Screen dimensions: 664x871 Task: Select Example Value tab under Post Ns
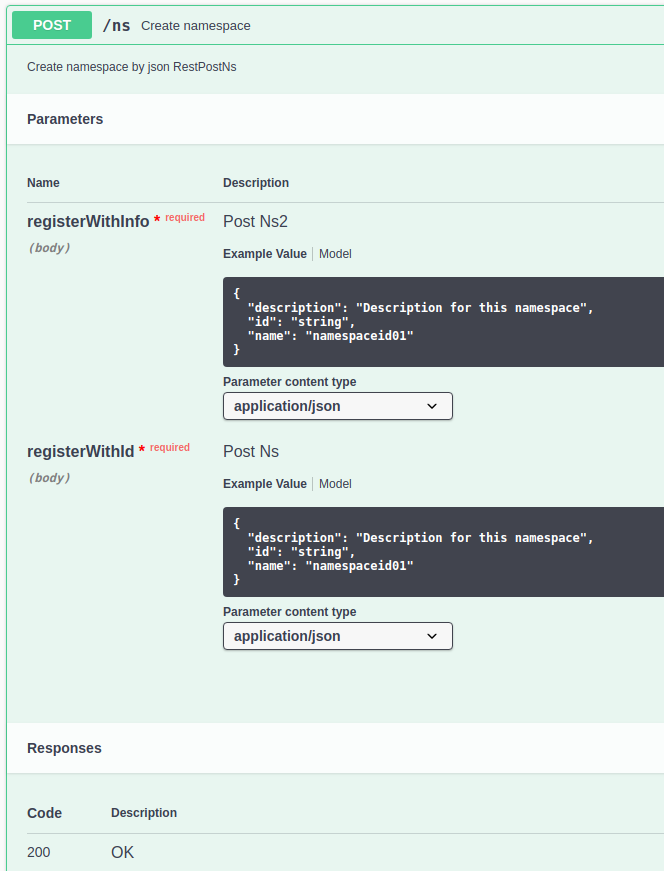[264, 484]
